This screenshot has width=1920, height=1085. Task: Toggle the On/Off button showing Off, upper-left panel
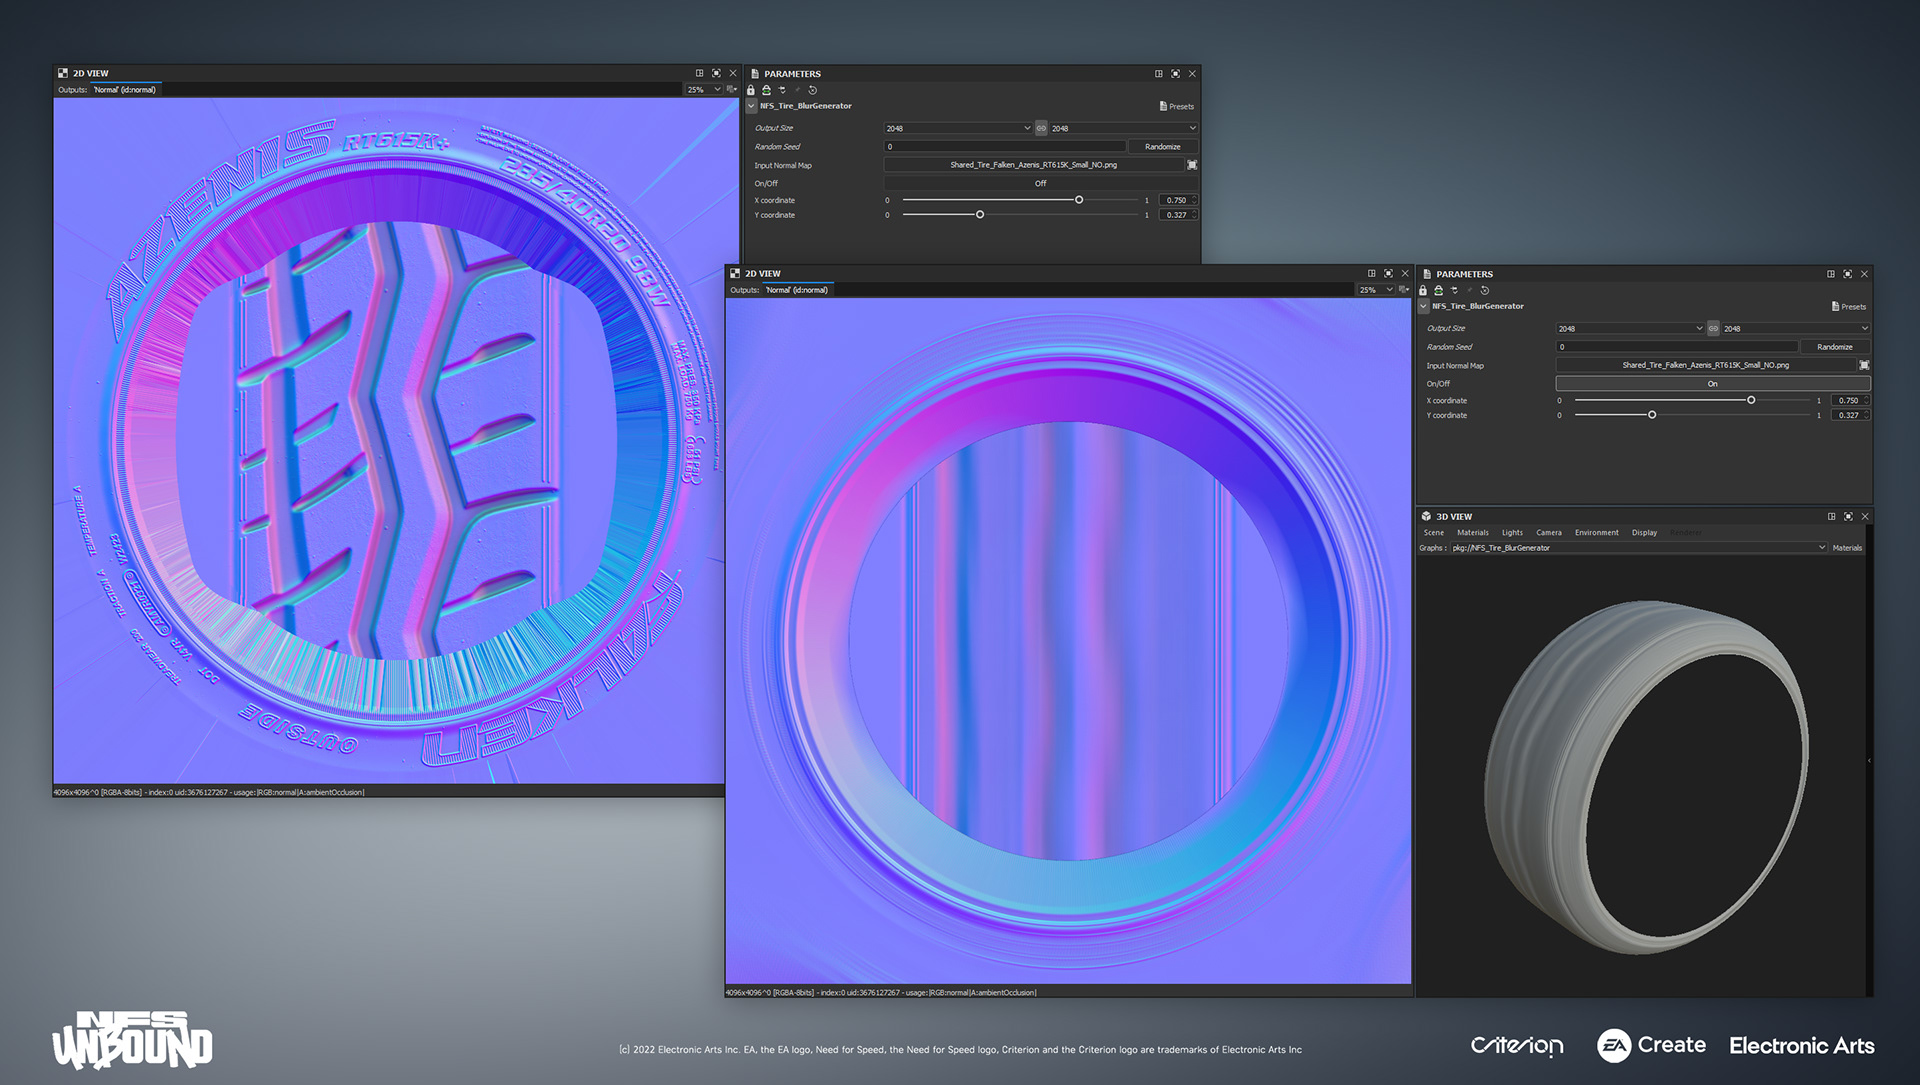click(1040, 183)
